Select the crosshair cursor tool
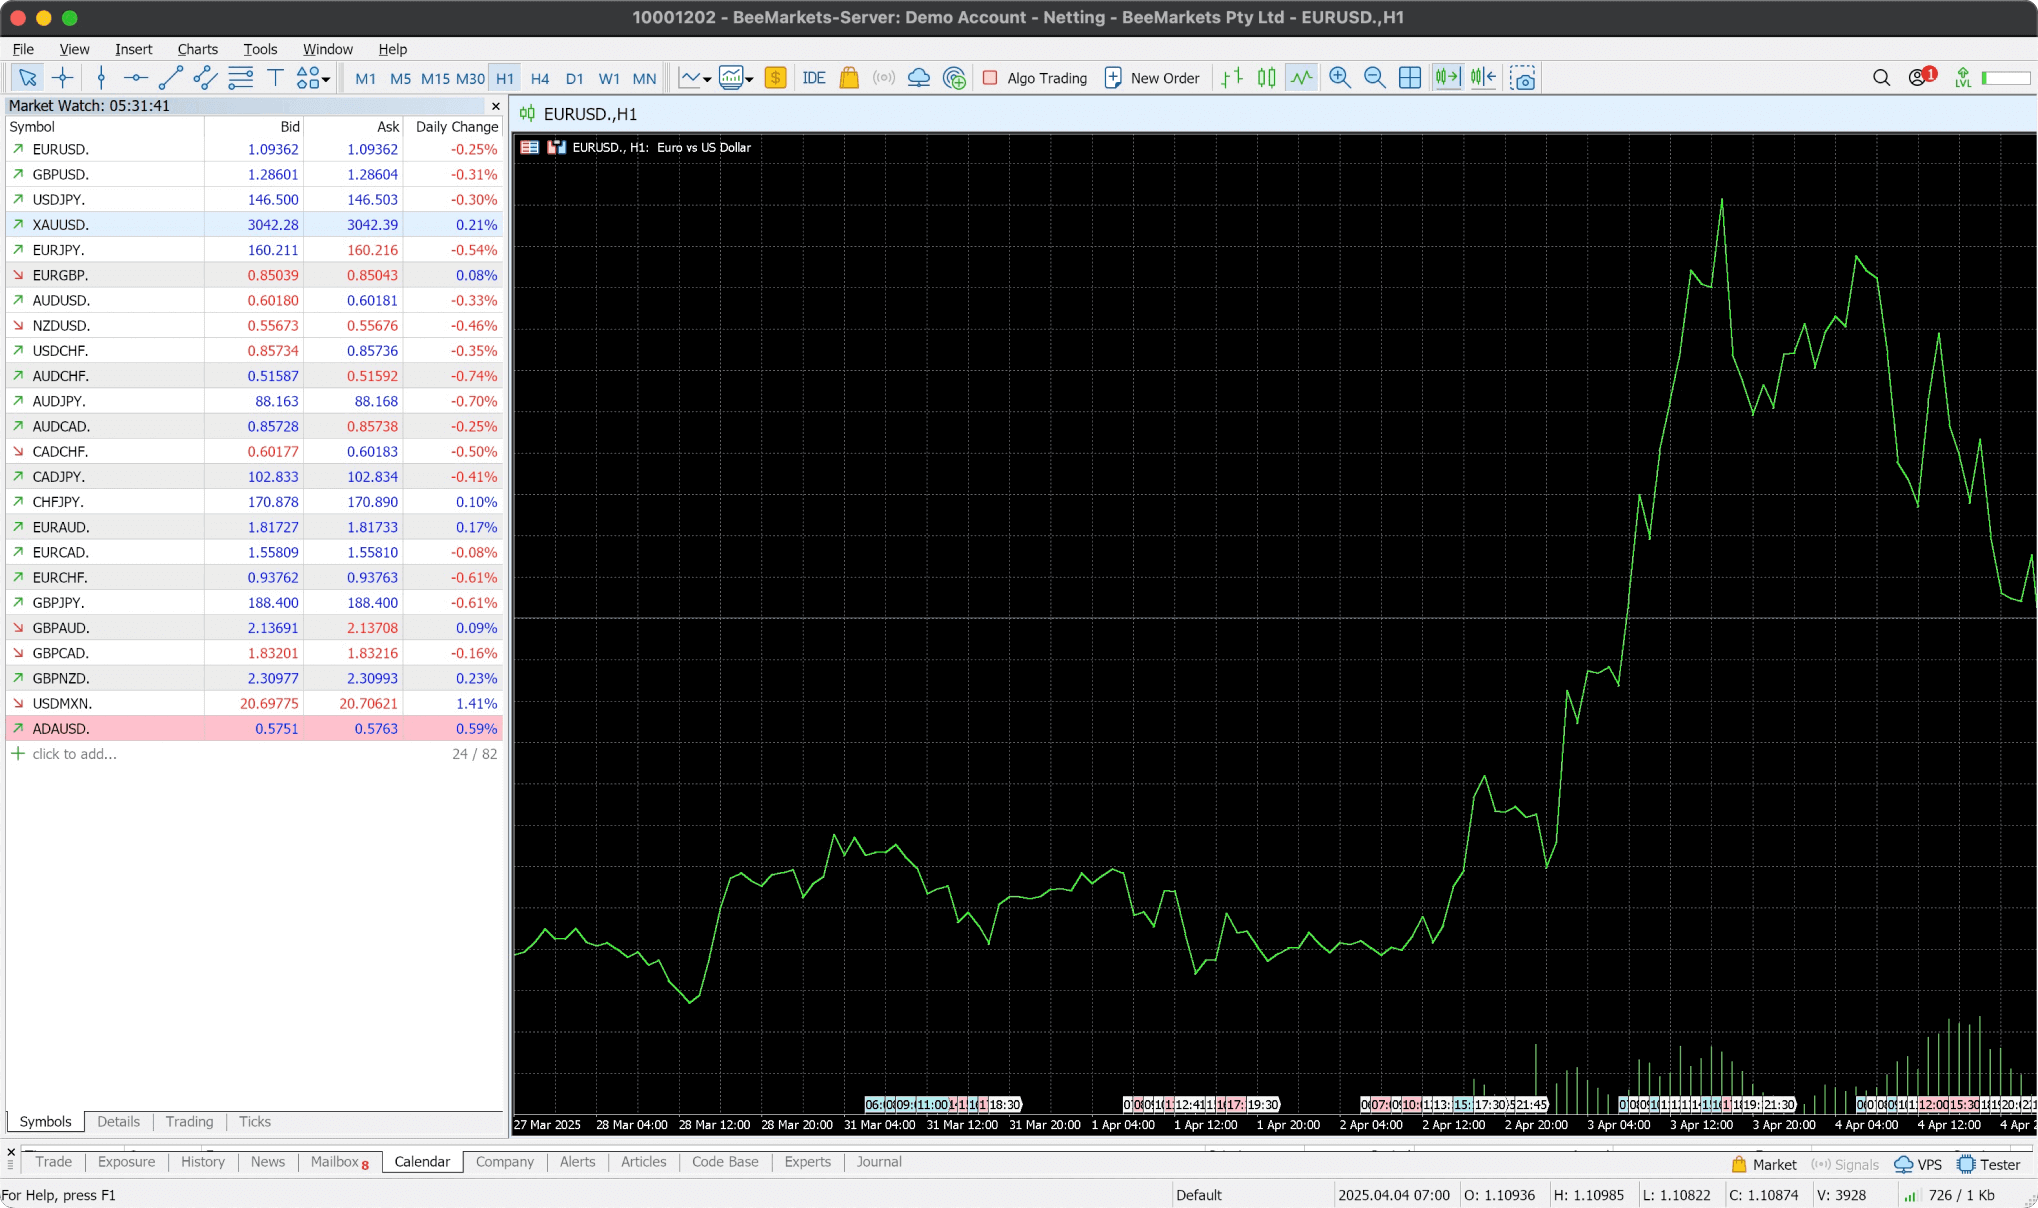 [63, 78]
